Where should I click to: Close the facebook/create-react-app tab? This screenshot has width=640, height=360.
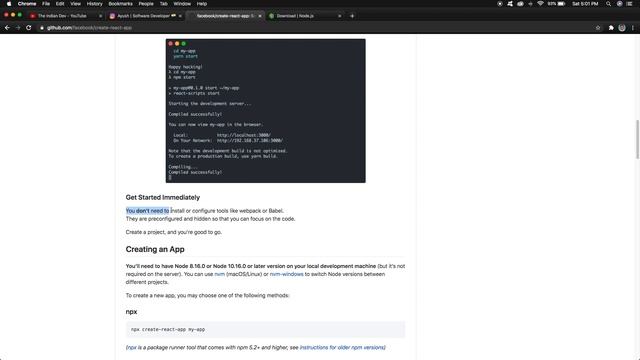tap(260, 16)
